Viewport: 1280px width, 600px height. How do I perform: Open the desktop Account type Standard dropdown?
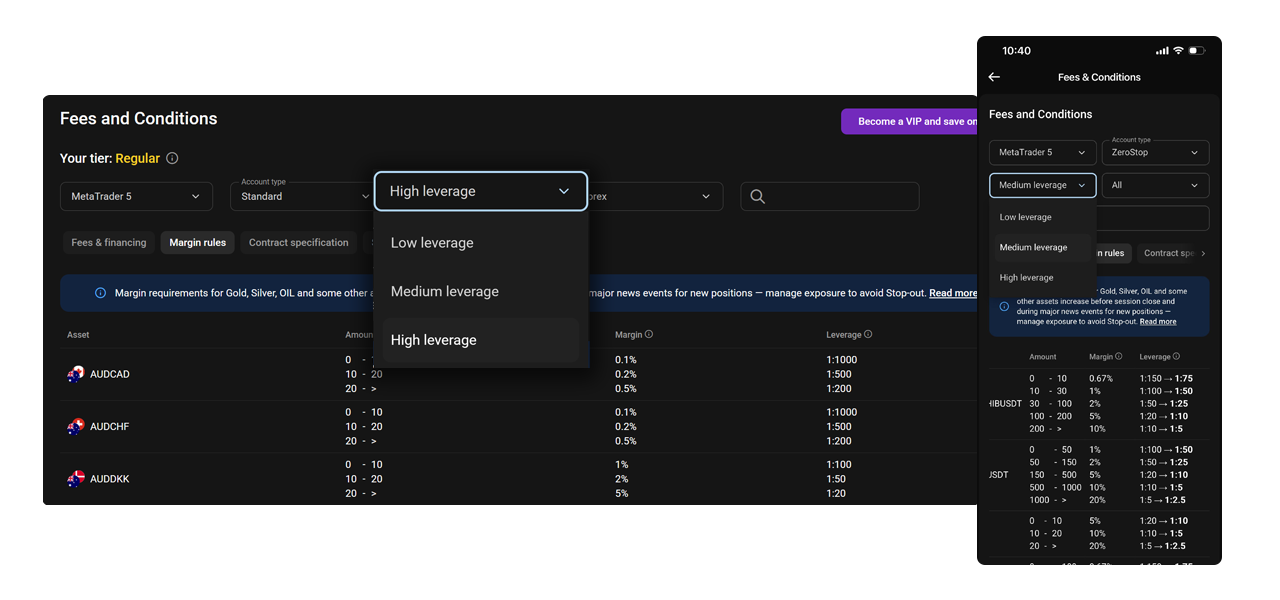304,197
